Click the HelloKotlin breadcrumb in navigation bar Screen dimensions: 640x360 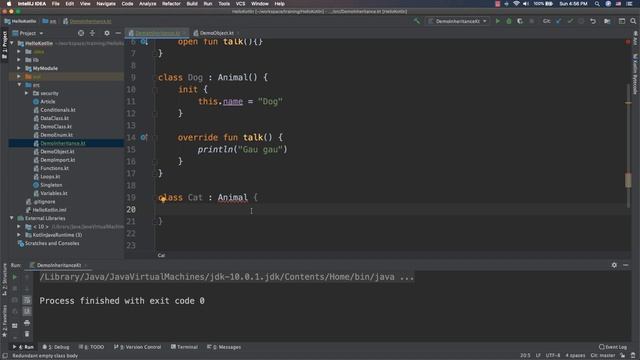pyautogui.click(x=20, y=21)
